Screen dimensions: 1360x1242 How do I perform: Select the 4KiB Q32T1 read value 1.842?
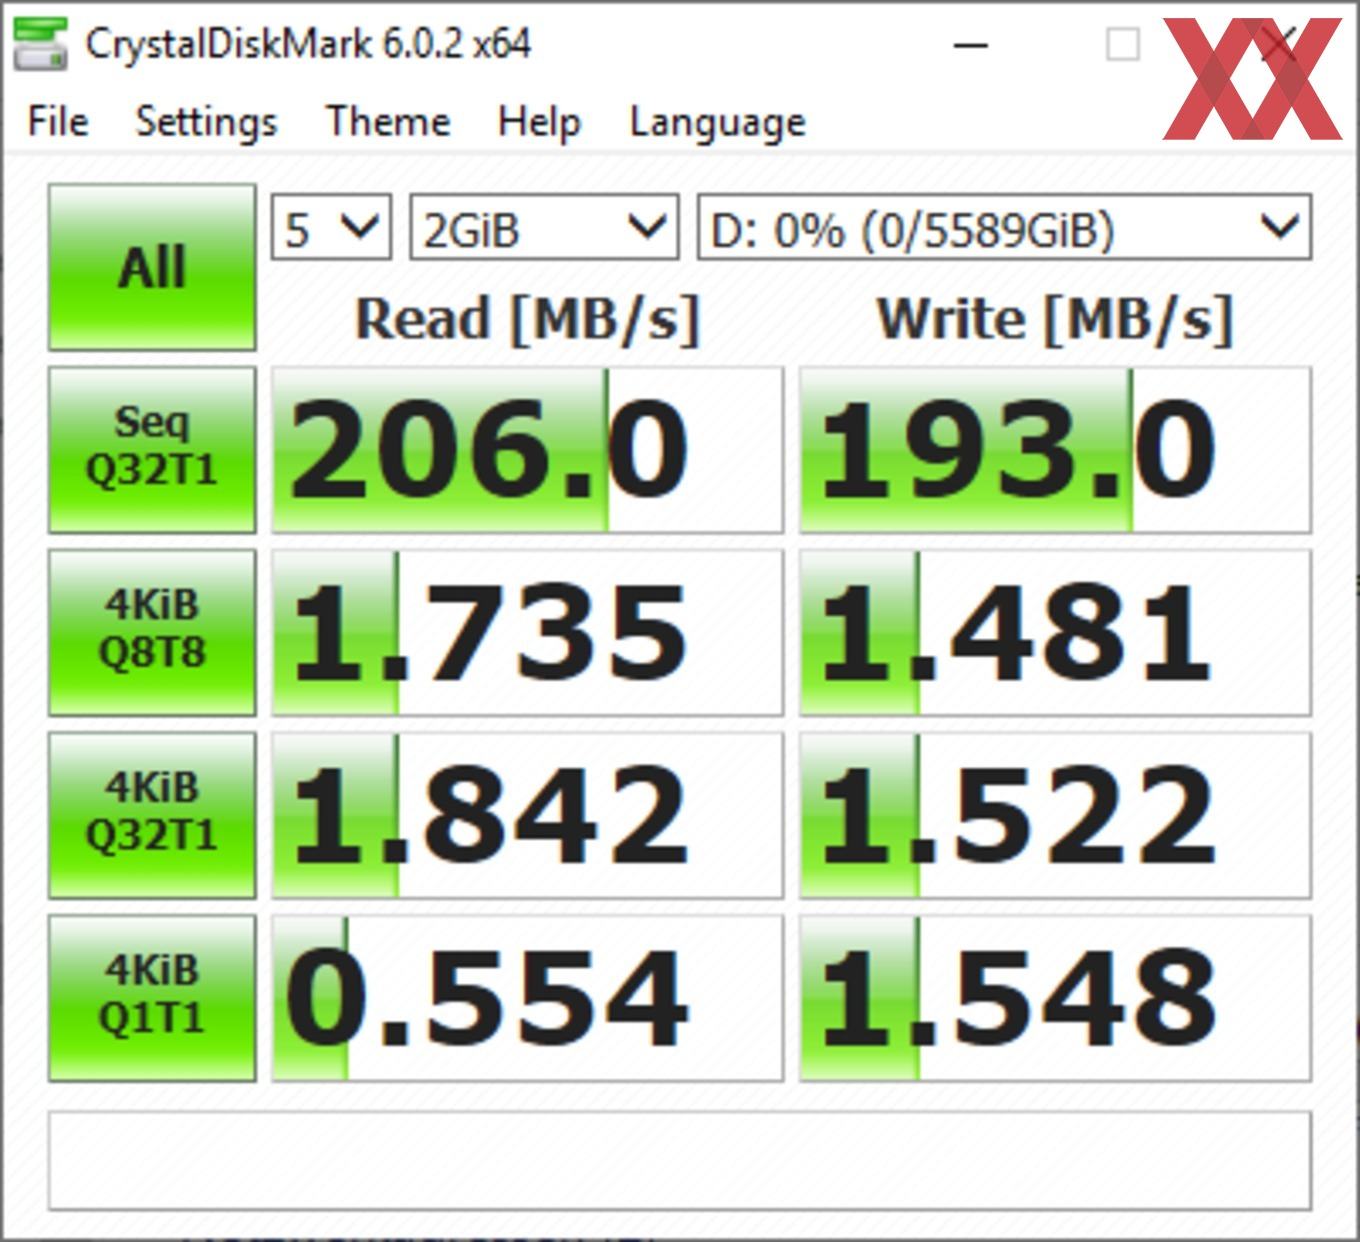(527, 815)
